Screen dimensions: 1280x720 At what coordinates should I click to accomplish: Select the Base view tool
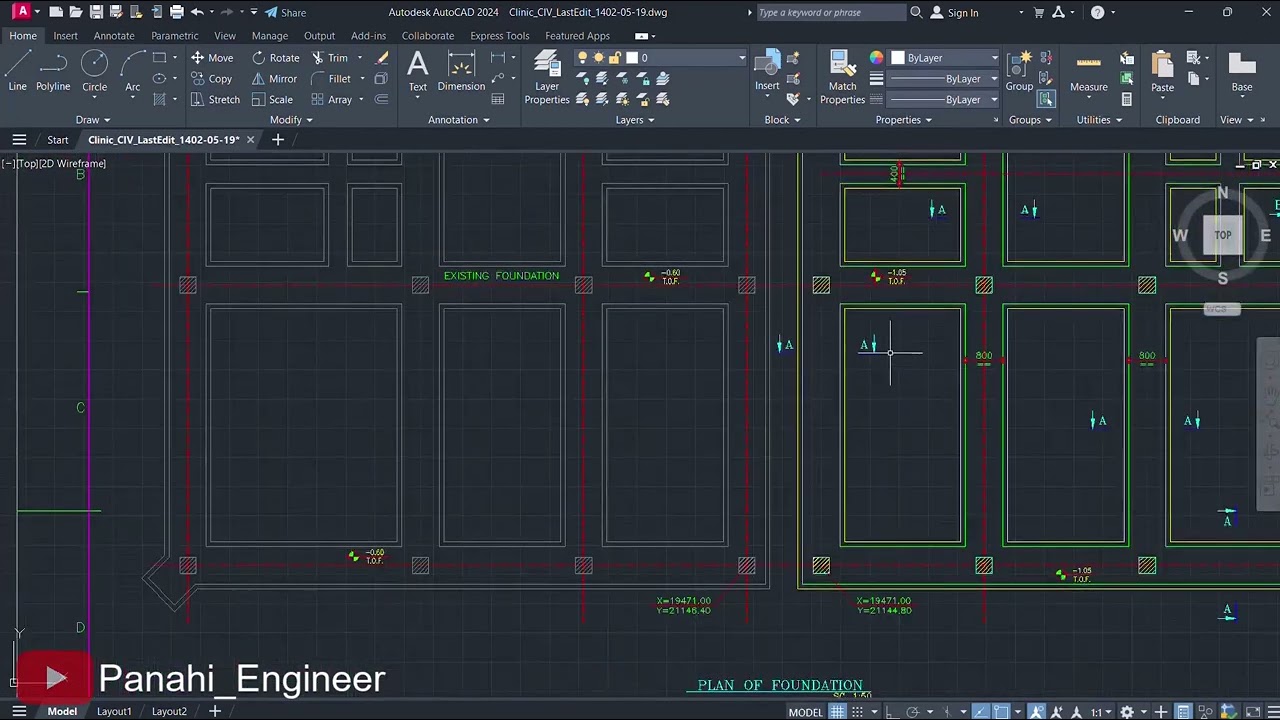[1242, 72]
